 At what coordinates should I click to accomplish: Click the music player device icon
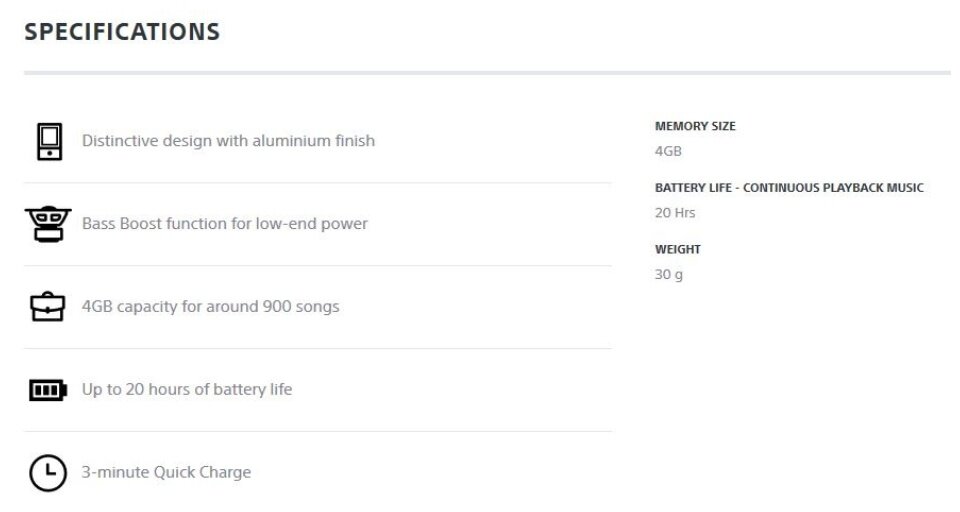[49, 141]
